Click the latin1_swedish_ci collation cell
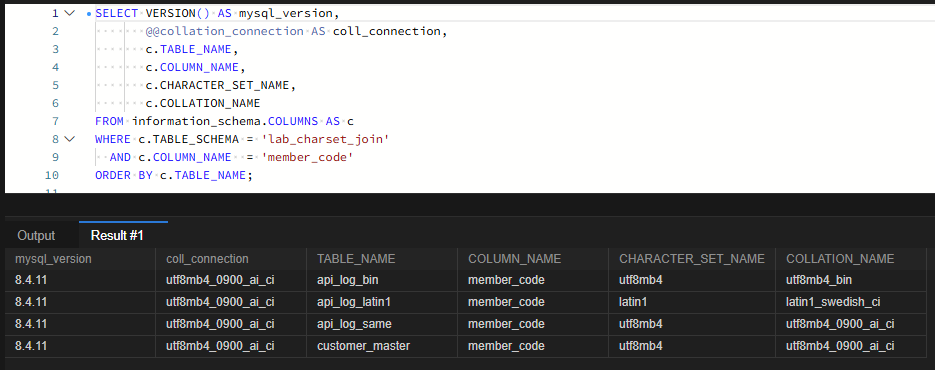935x370 pixels. pyautogui.click(x=851, y=302)
